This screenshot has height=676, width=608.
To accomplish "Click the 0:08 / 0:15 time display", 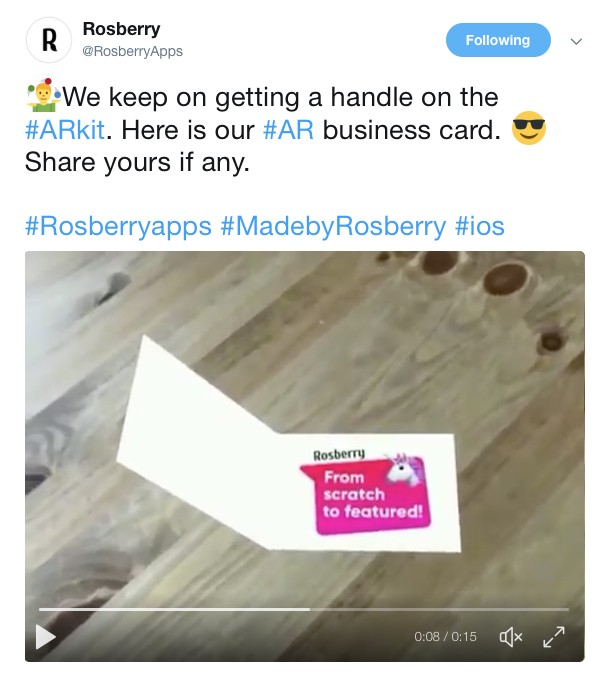I will [x=445, y=637].
